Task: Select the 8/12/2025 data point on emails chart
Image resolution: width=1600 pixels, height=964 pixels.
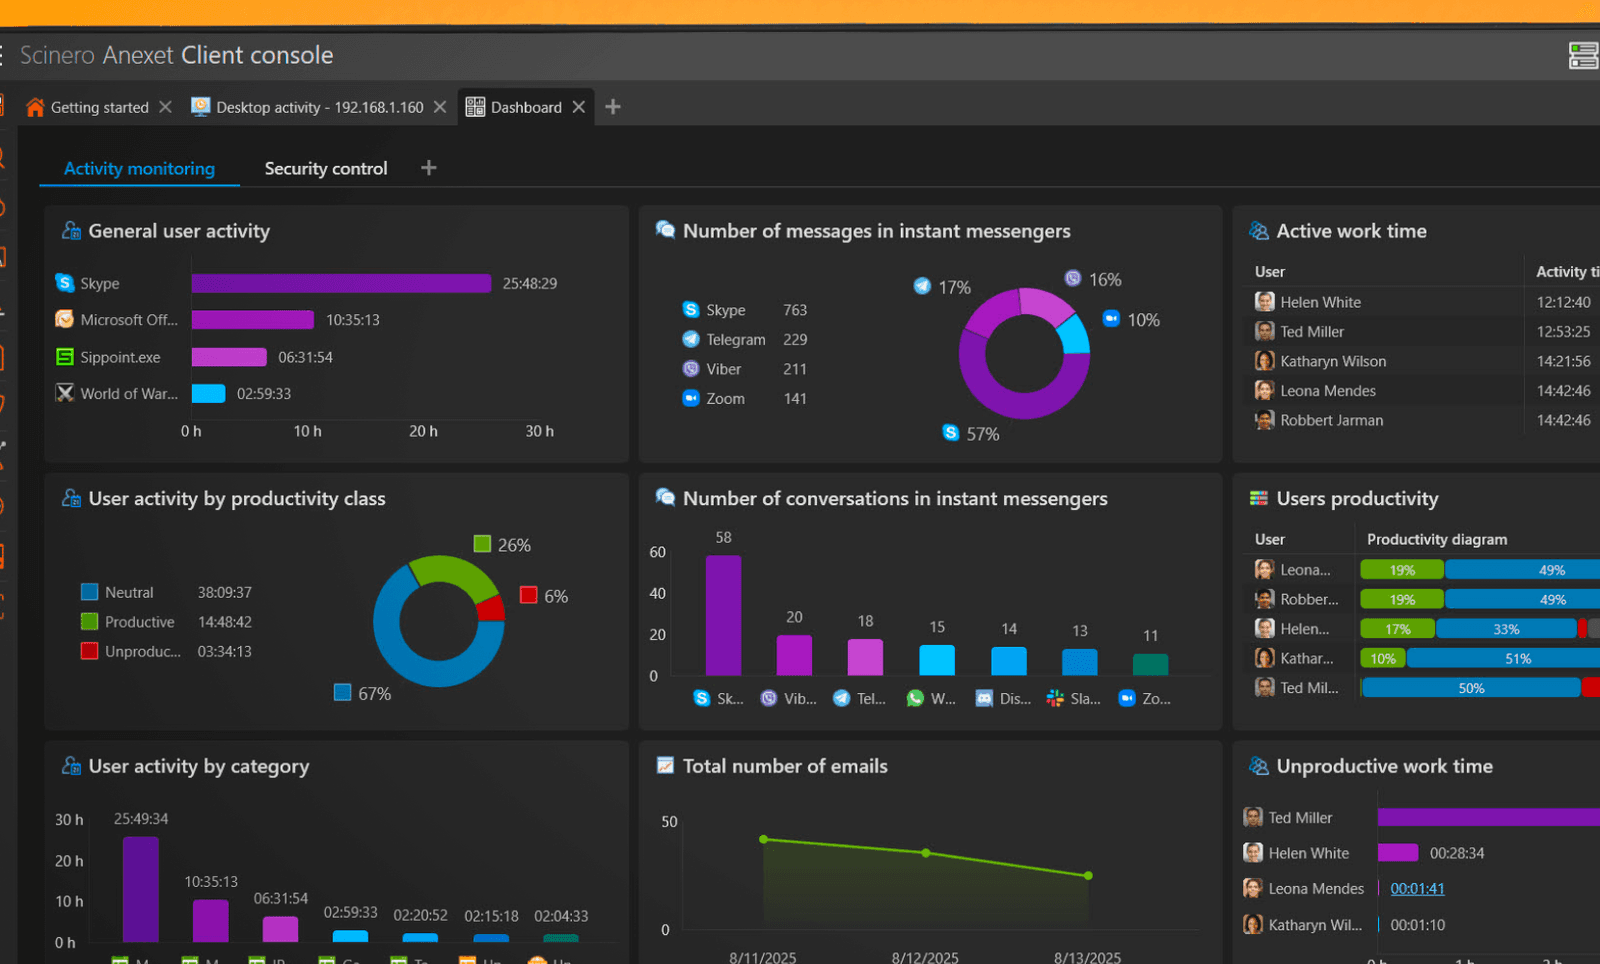Action: point(926,853)
